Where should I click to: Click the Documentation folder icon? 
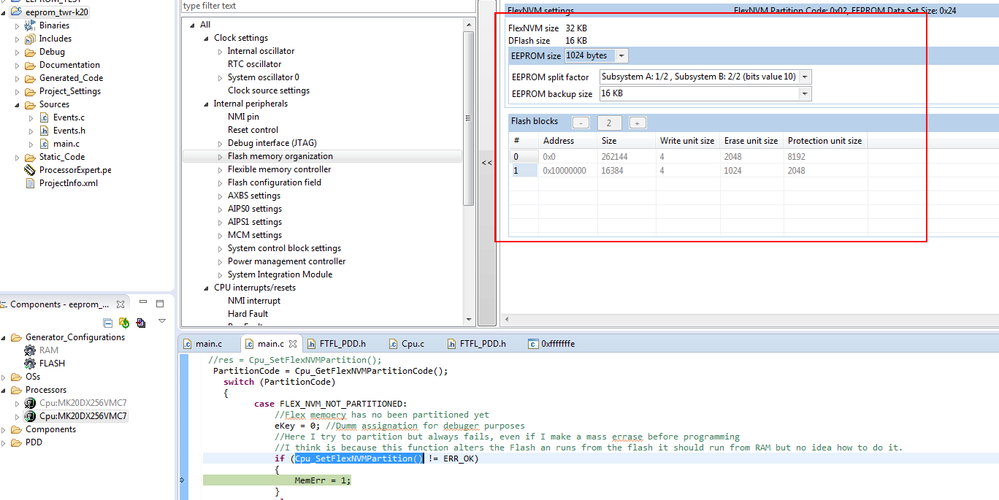(x=29, y=65)
